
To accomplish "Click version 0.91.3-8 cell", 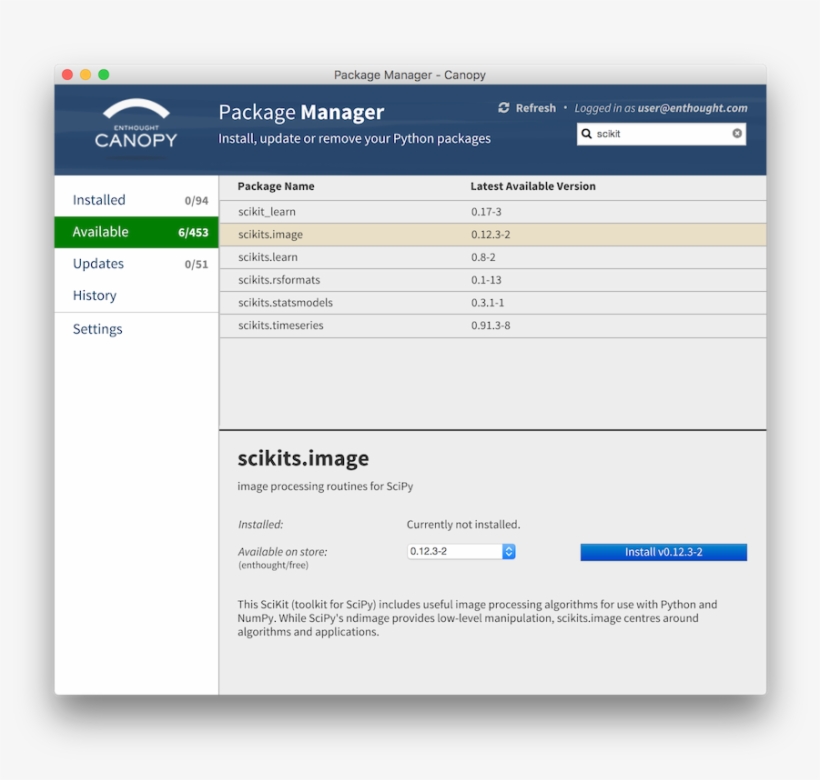I will [491, 325].
